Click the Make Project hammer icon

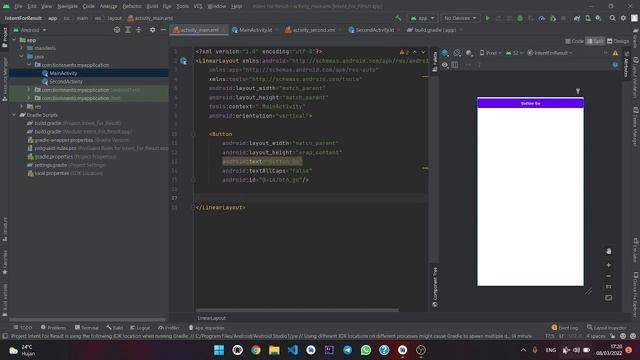tap(398, 18)
